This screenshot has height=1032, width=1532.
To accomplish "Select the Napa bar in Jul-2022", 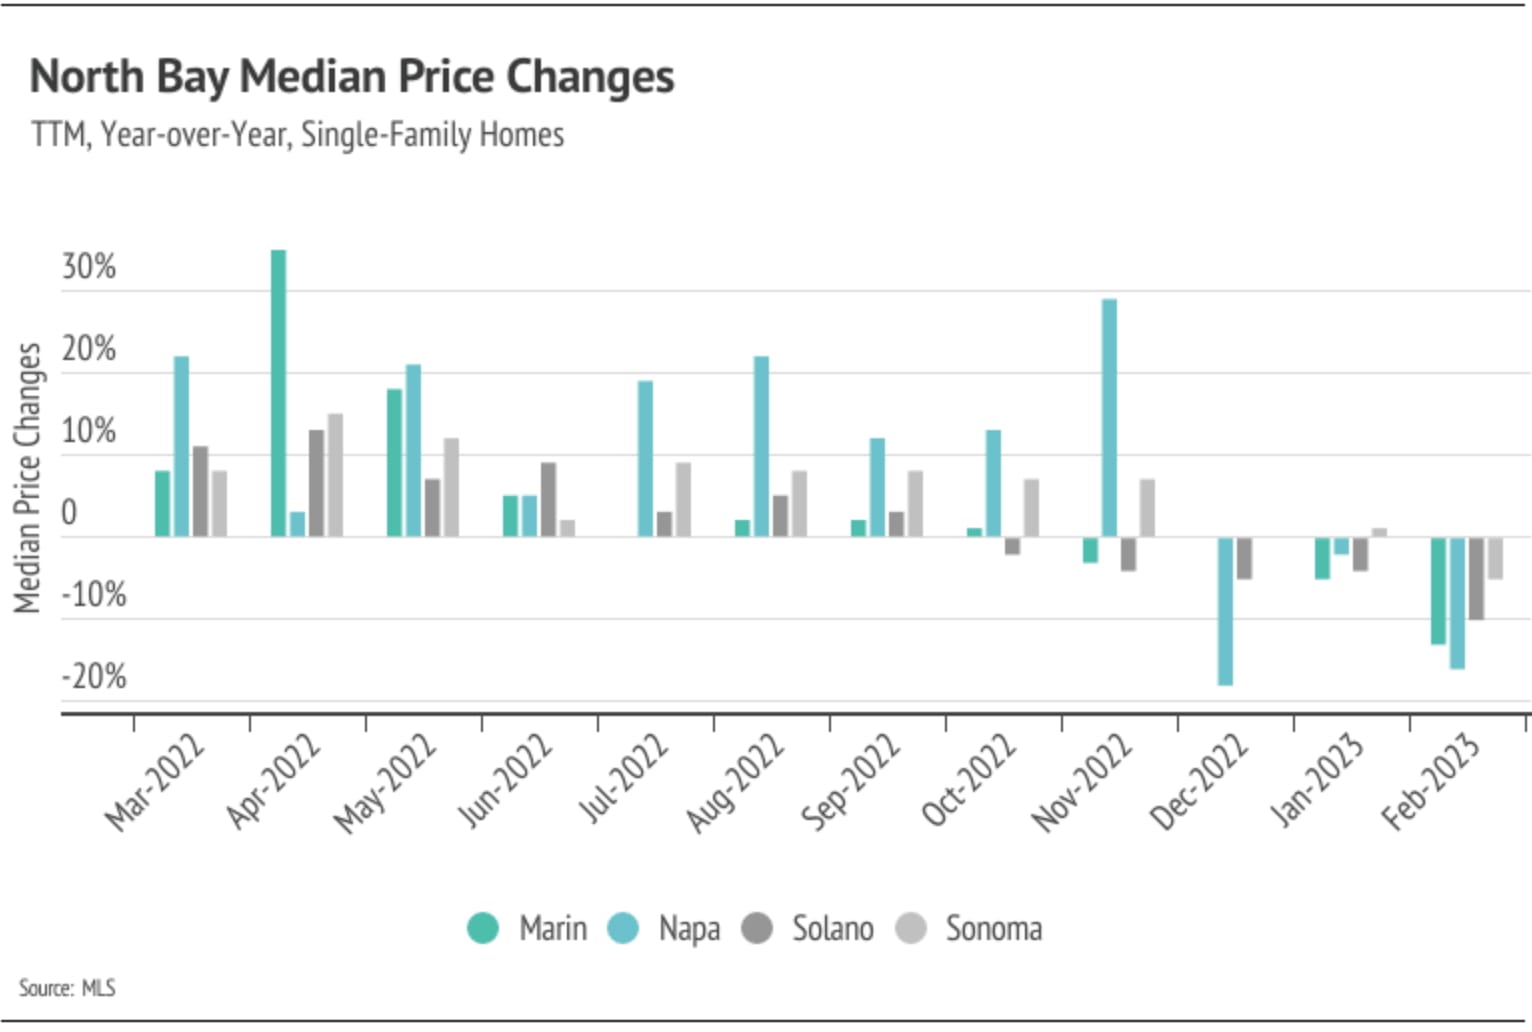I will pos(645,458).
